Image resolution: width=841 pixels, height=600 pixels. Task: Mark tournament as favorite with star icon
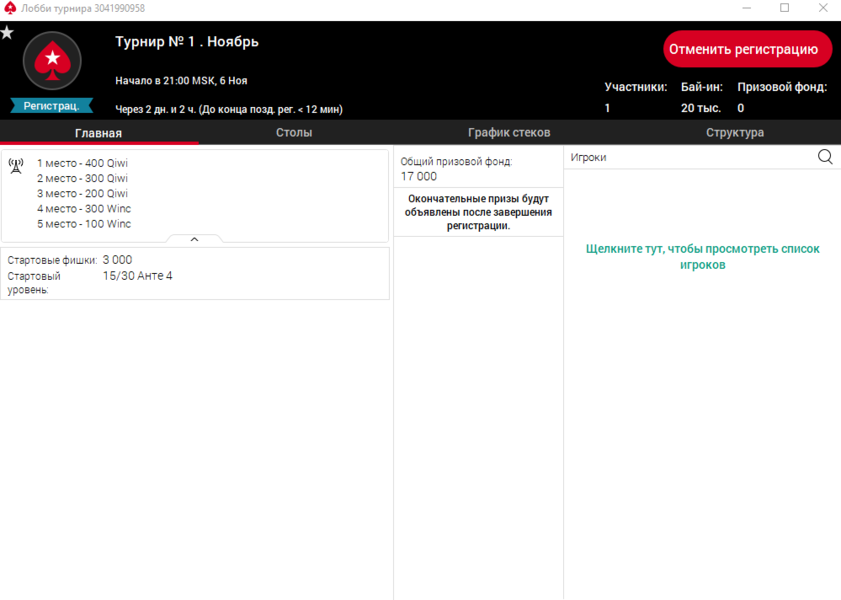(x=7, y=33)
